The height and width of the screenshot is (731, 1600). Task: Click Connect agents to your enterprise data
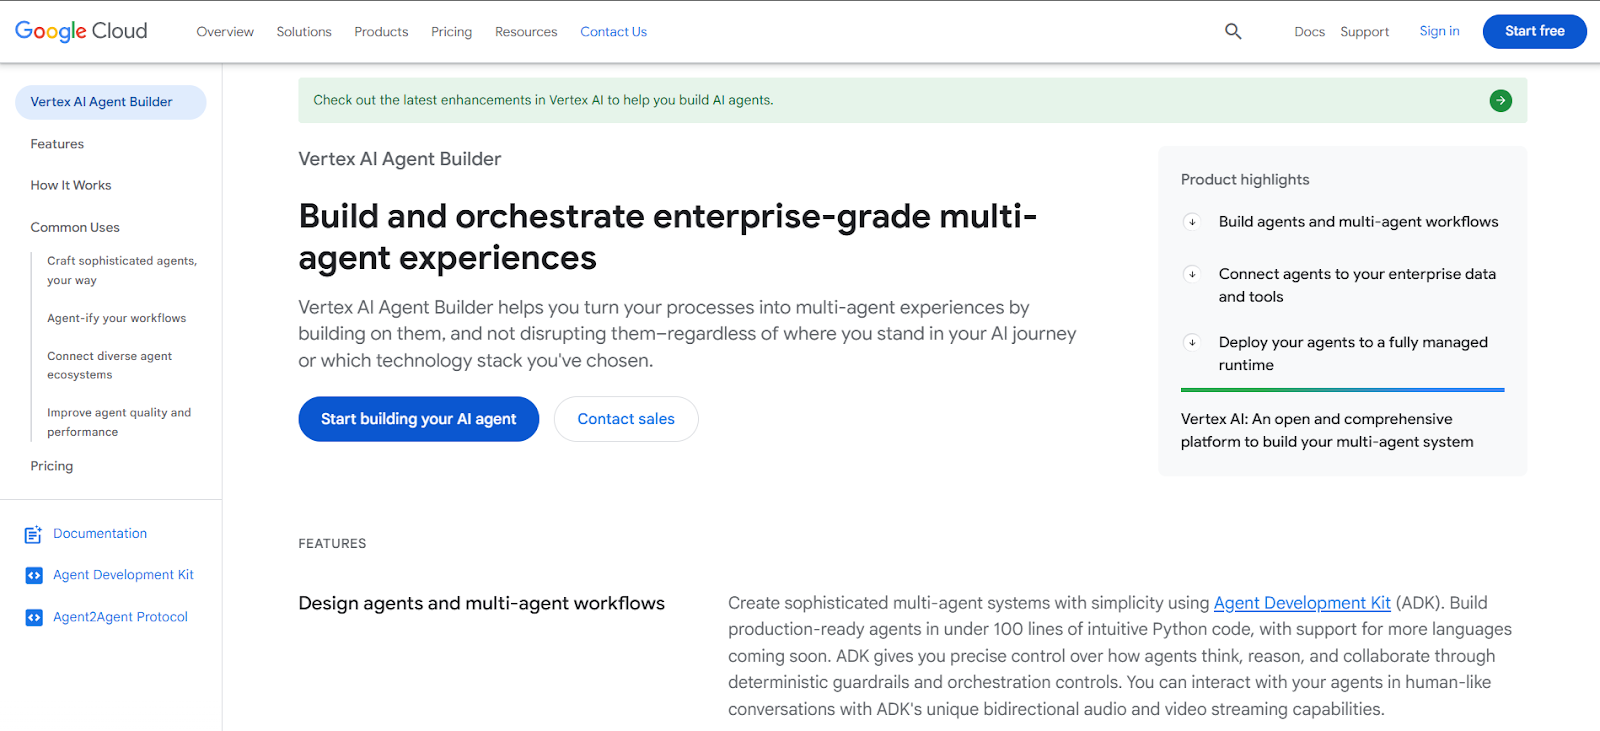pos(1358,285)
